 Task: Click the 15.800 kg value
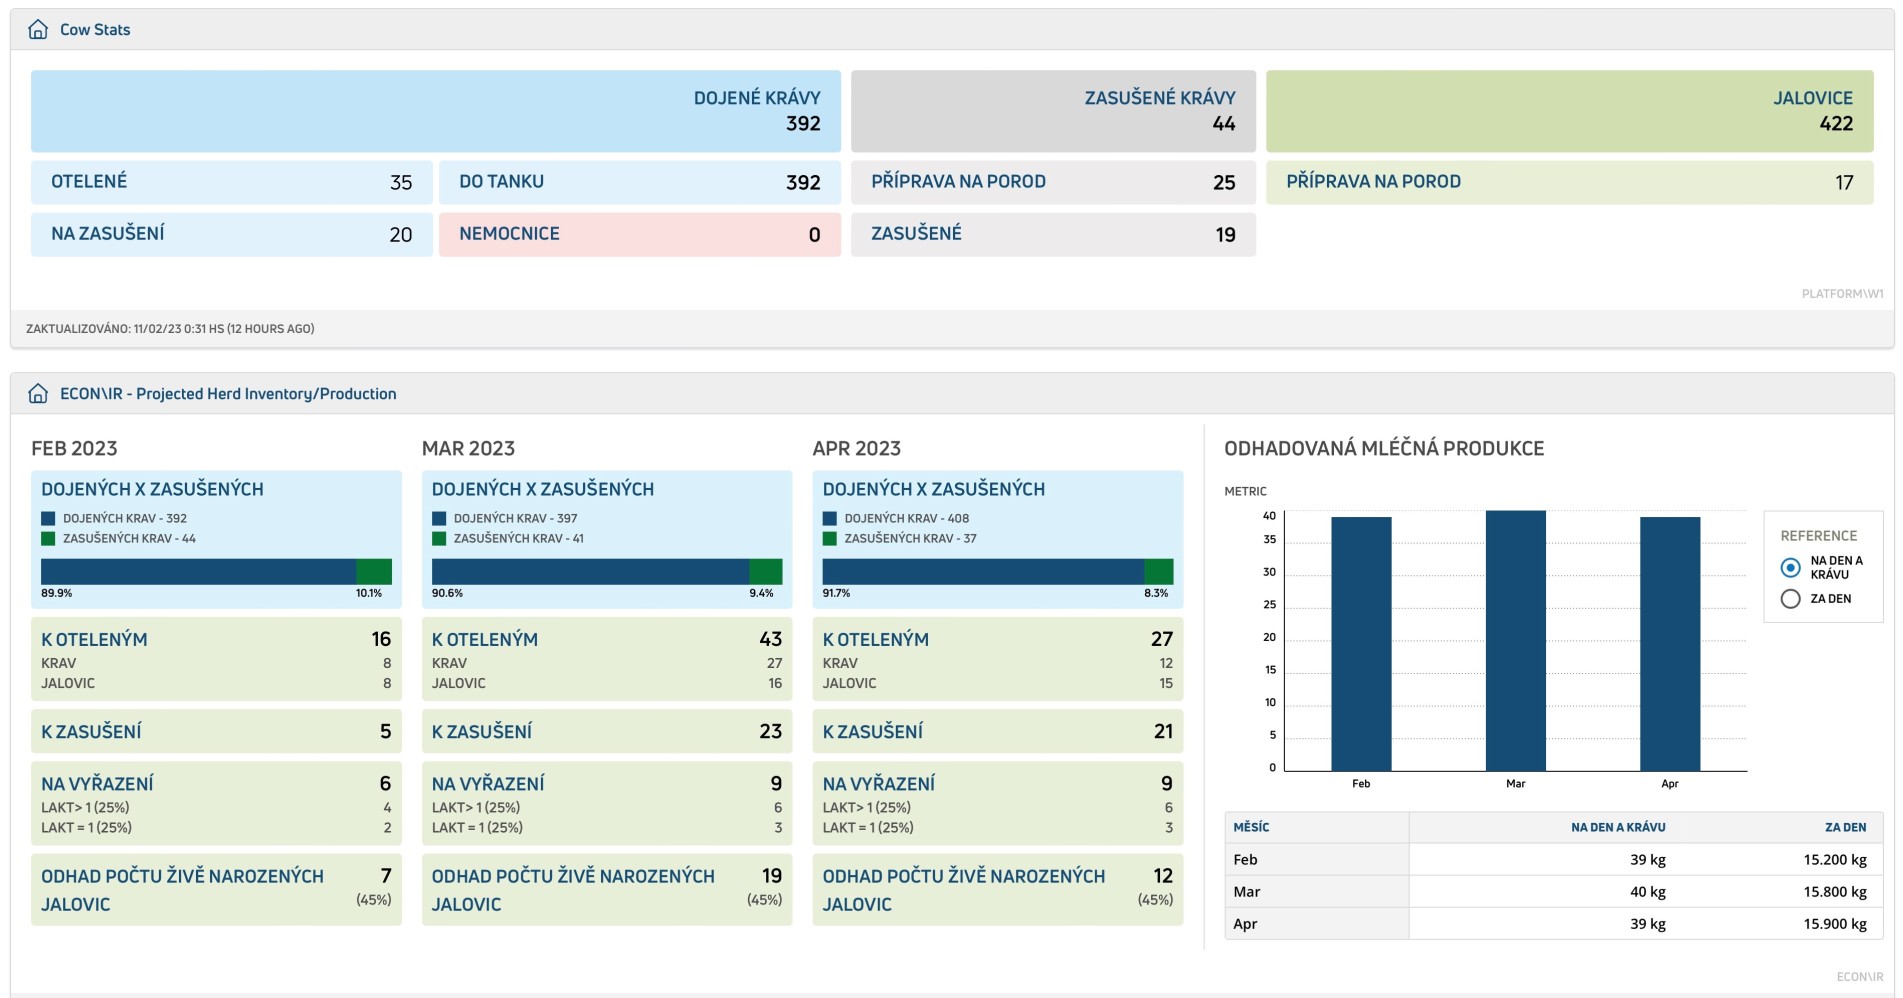[x=1835, y=891]
